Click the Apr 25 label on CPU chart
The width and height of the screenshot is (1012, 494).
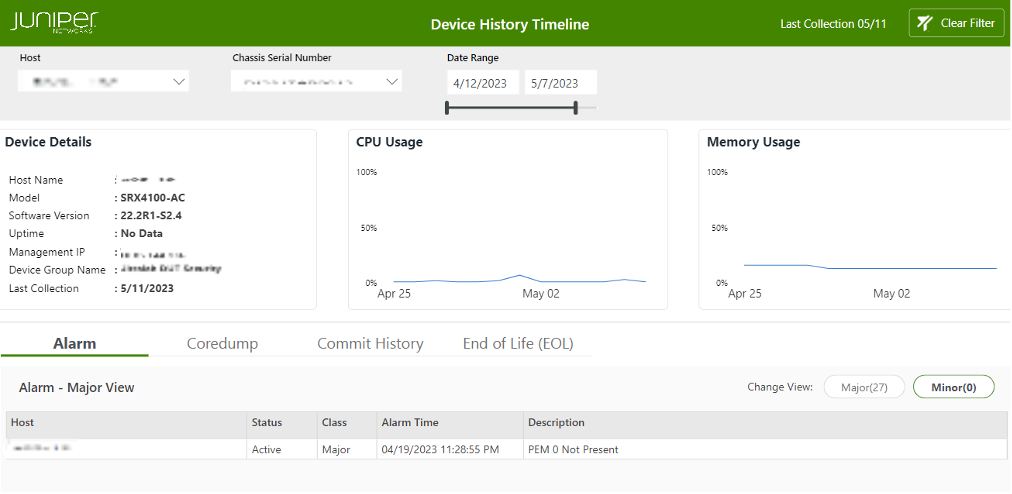tap(394, 294)
